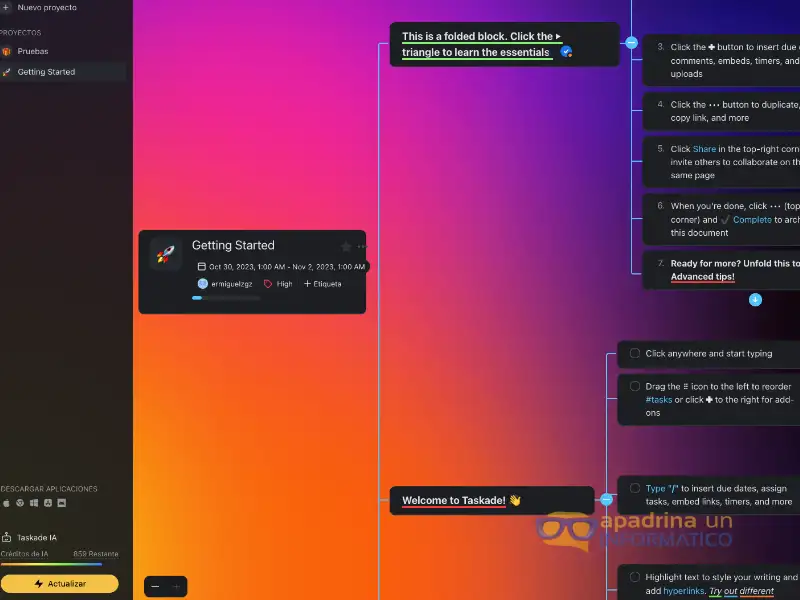
Task: Check the Click anywhere and start typing task
Action: 635,353
